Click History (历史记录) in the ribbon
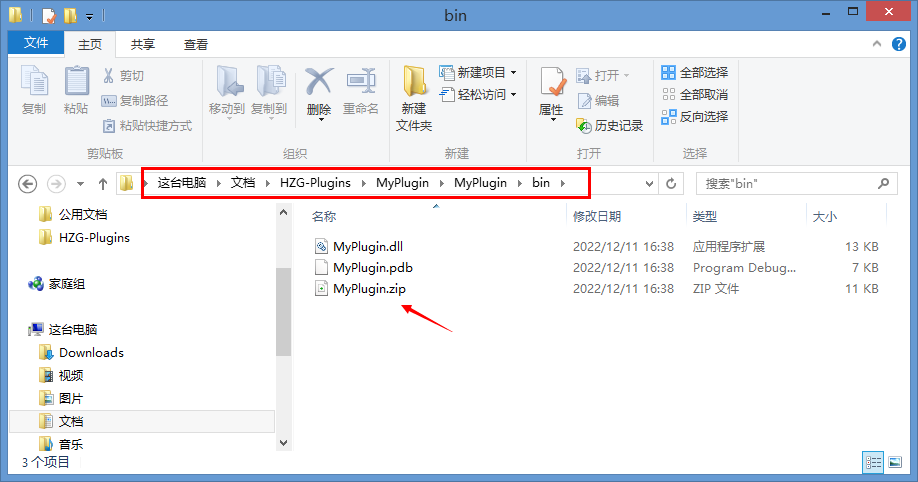This screenshot has height=482, width=918. (x=609, y=125)
